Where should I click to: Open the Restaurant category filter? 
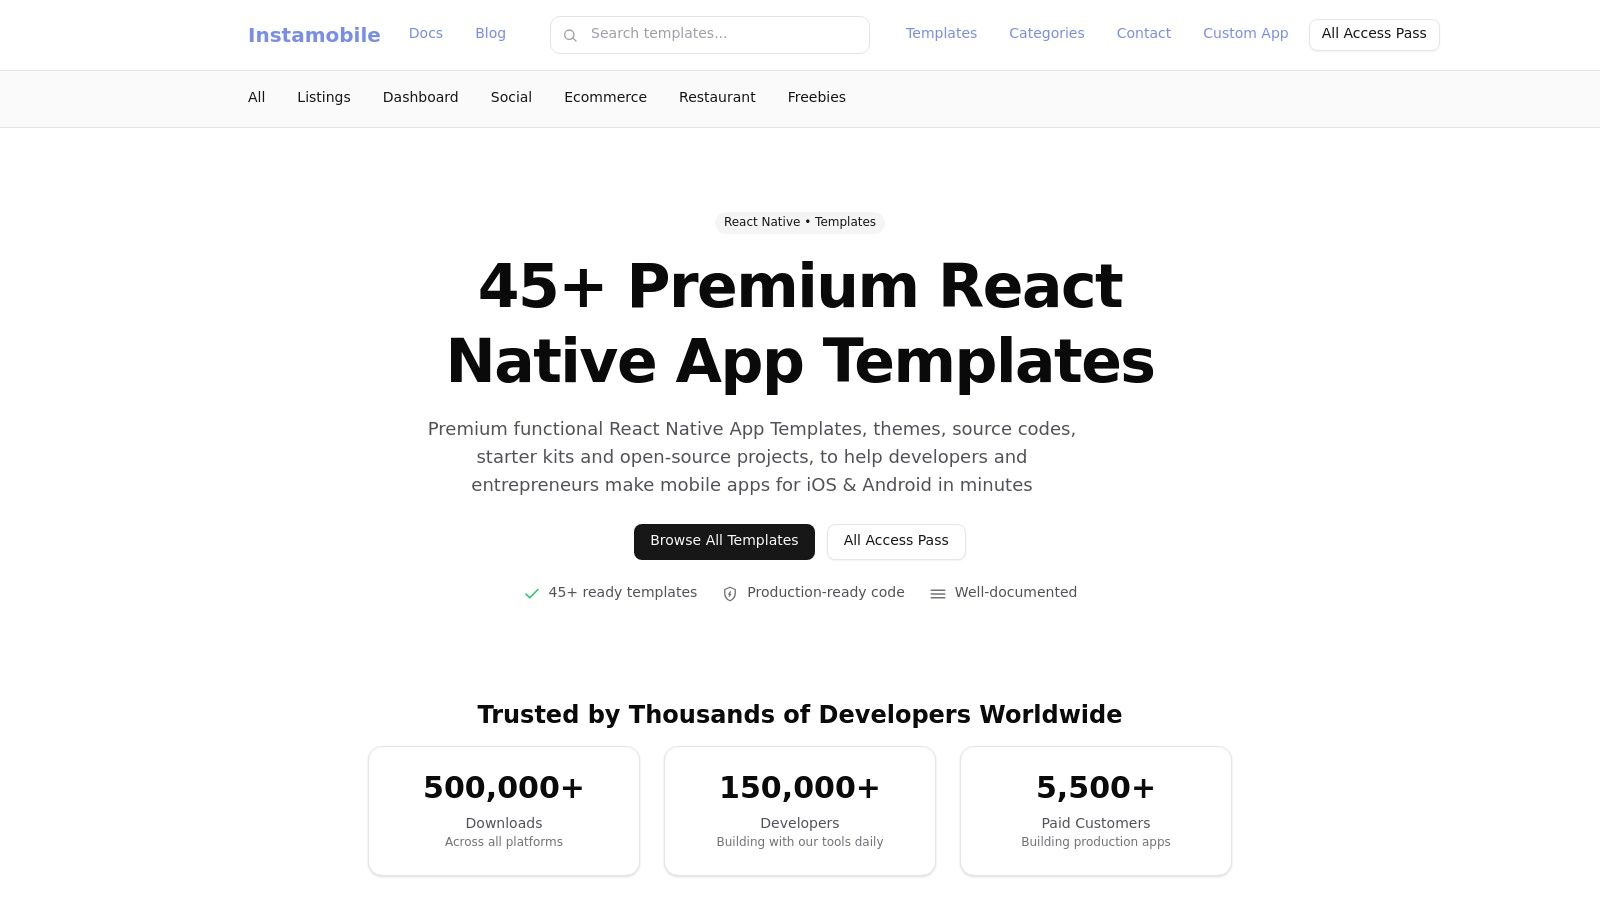(717, 97)
